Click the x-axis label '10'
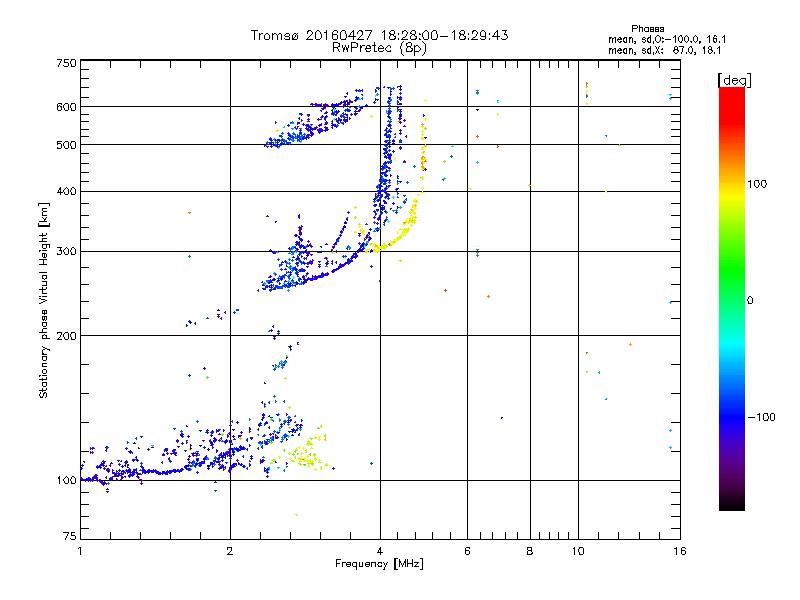Screen dimensions: 800x600 tap(578, 551)
